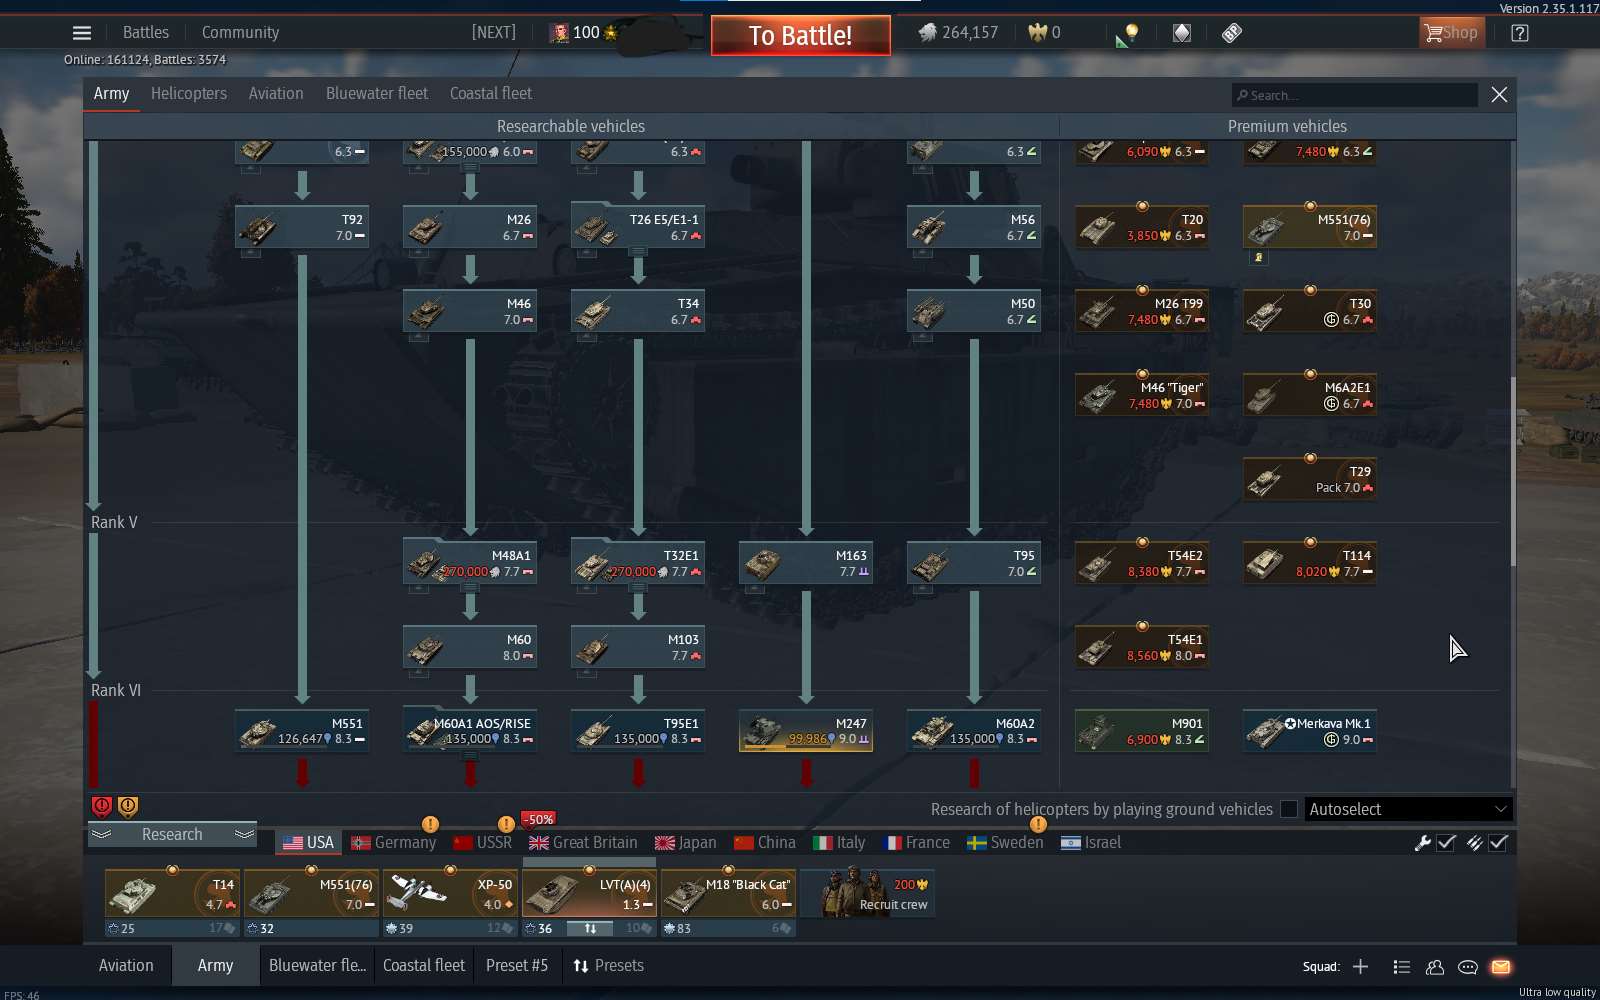Select the T95E1 tank card
The image size is (1600, 1000).
click(x=638, y=731)
